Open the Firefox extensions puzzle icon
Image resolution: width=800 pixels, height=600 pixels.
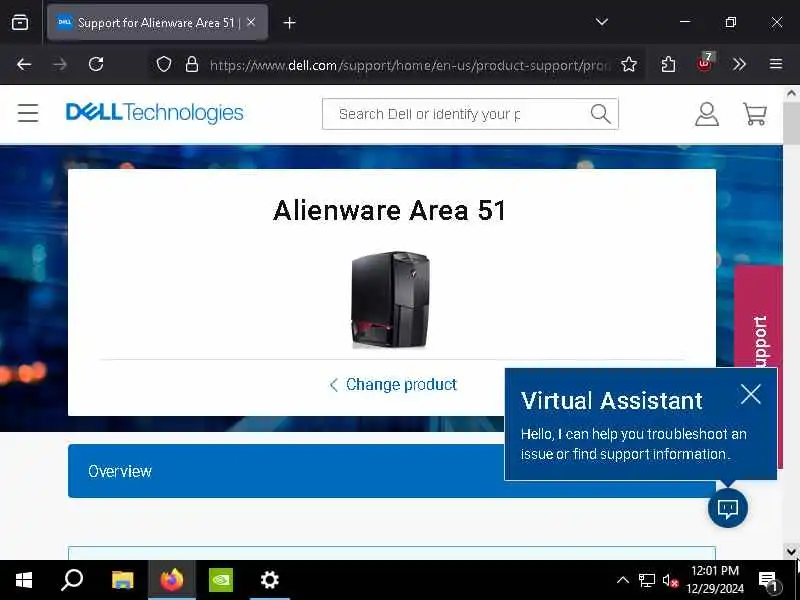pos(668,64)
